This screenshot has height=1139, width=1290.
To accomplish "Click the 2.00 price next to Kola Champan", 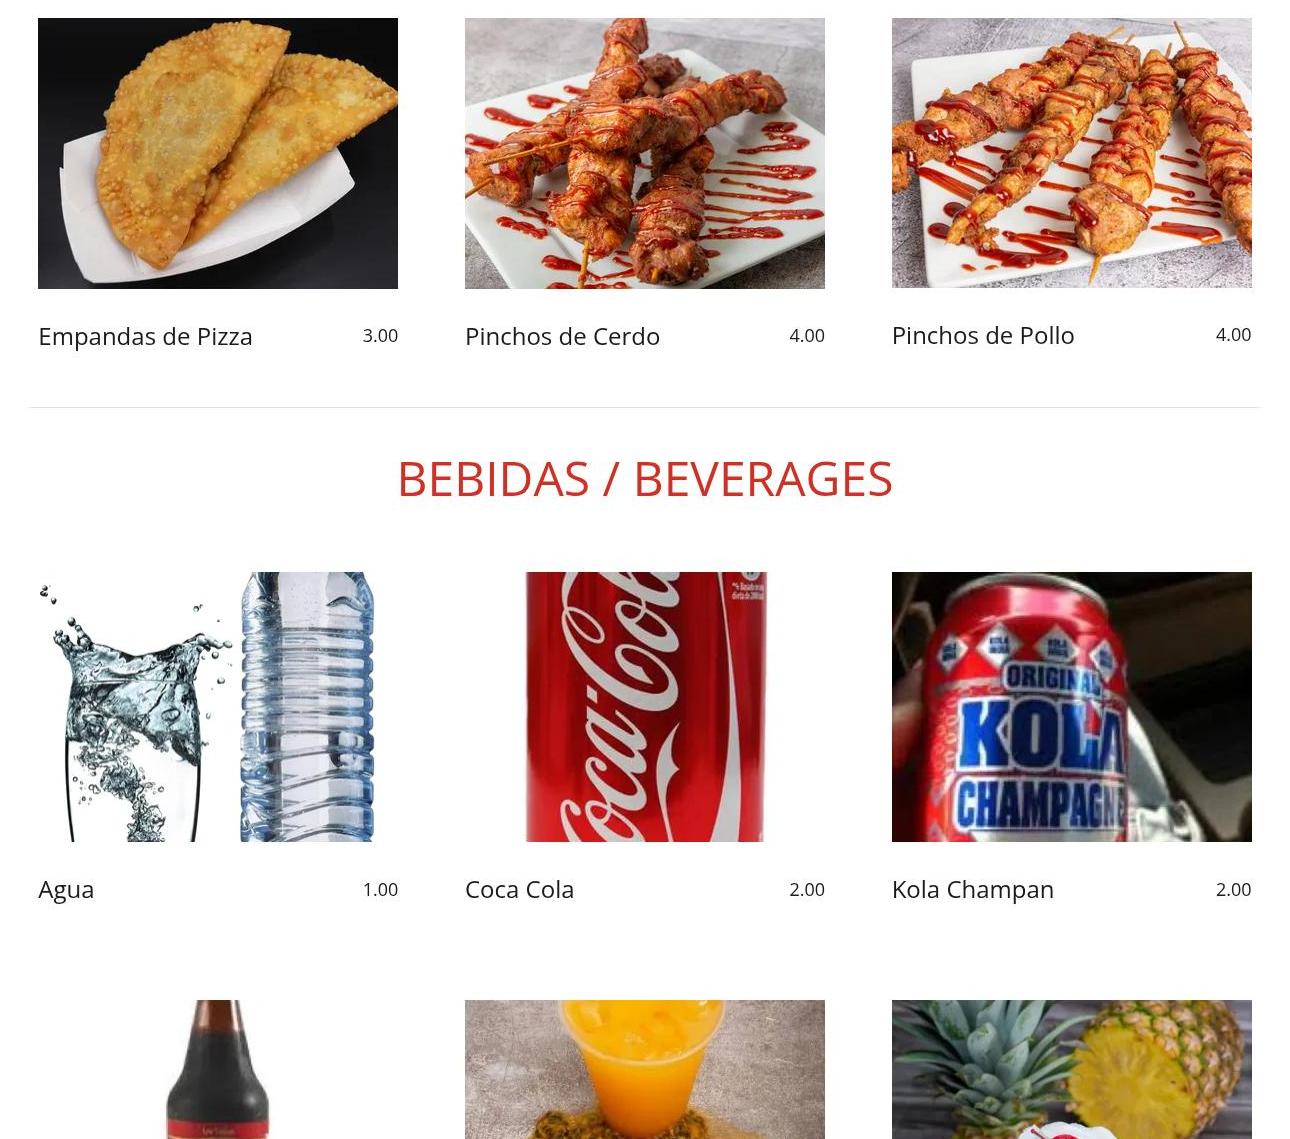I will pos(1233,890).
